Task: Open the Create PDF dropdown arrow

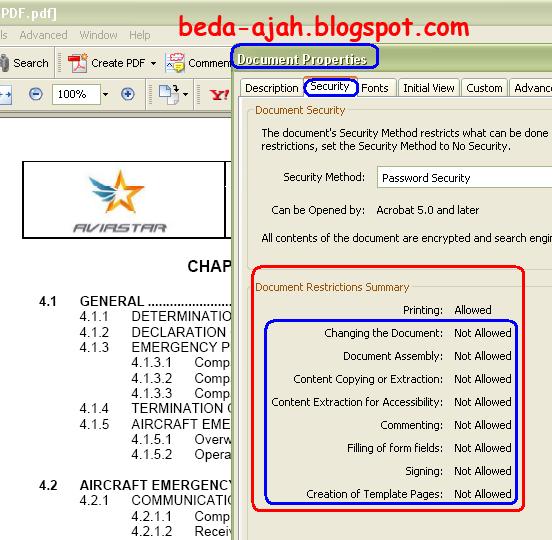Action: coord(153,64)
